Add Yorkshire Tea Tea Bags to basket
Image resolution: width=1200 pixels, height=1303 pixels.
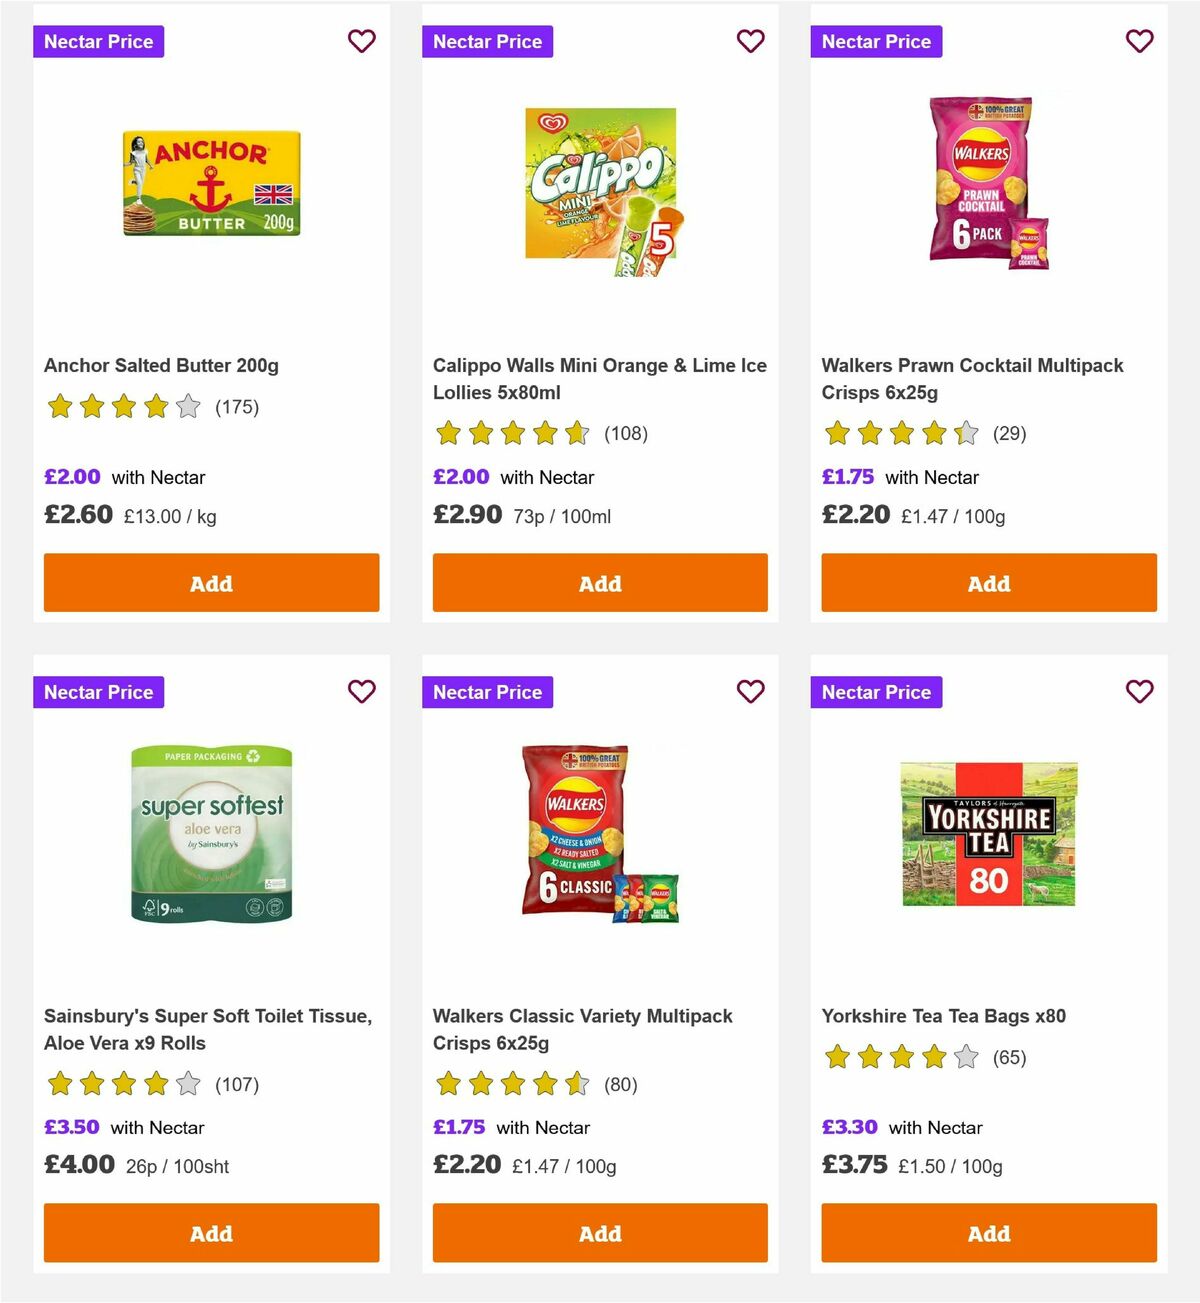pyautogui.click(x=988, y=1233)
